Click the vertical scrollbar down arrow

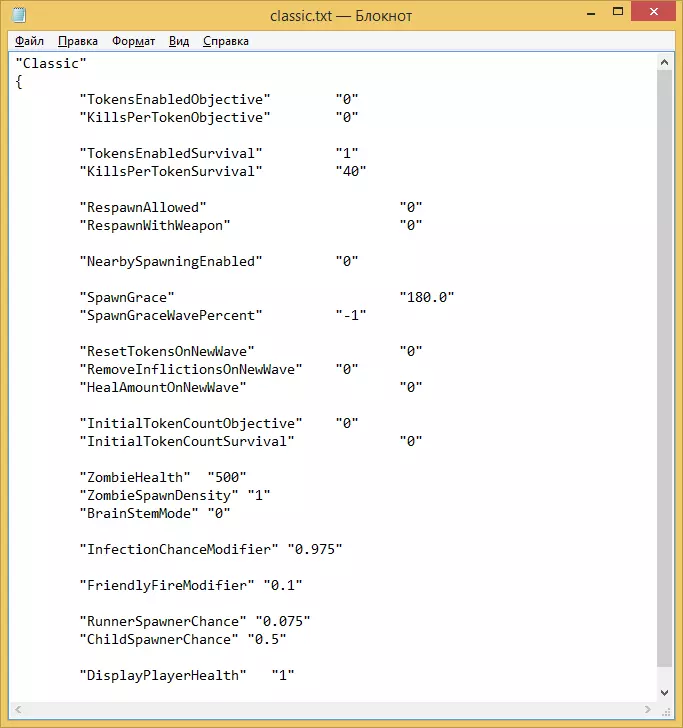coord(664,693)
